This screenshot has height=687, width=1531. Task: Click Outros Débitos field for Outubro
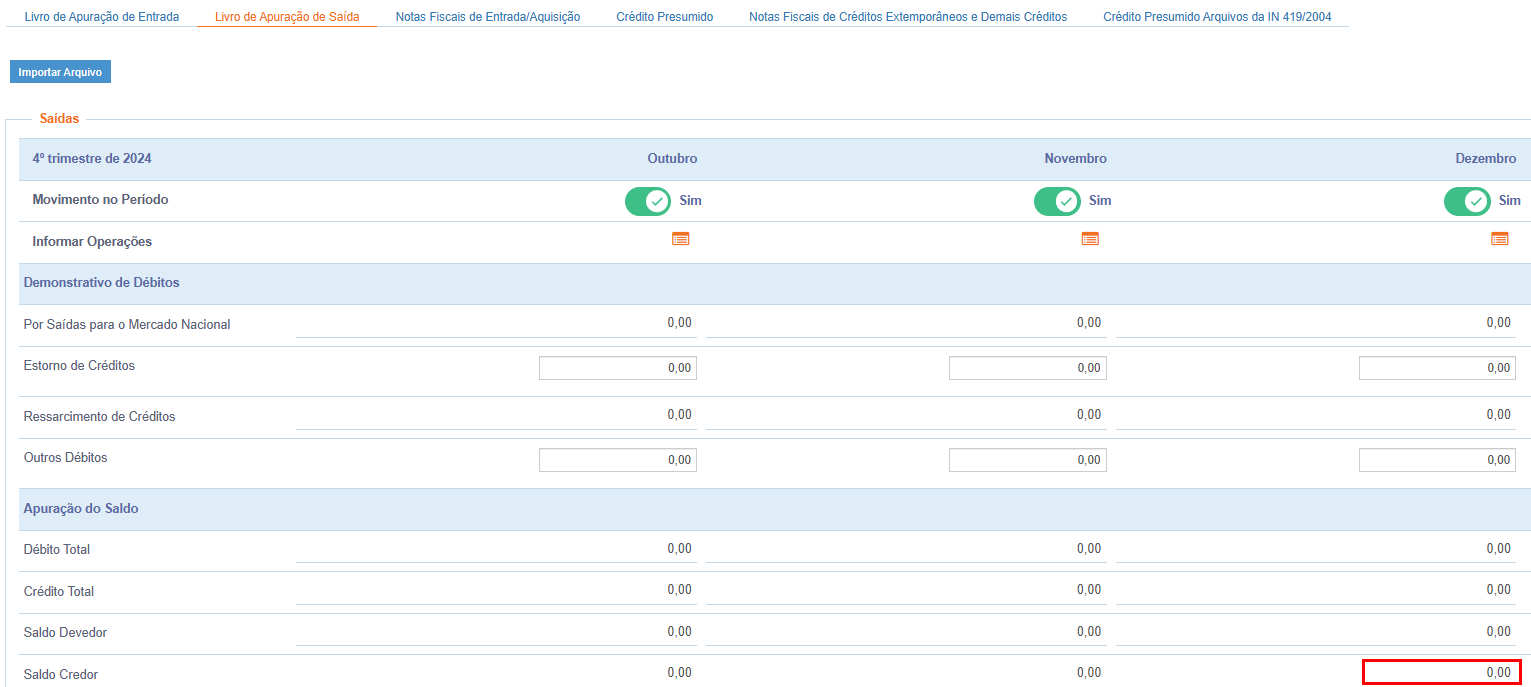point(618,460)
